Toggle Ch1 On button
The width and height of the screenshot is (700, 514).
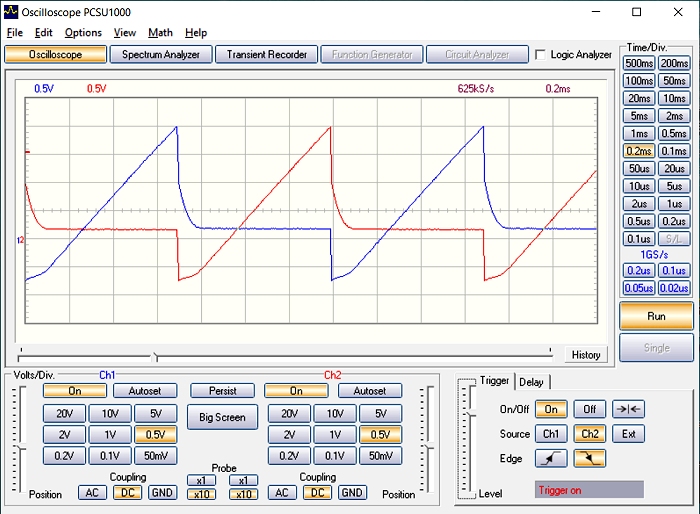[x=75, y=391]
